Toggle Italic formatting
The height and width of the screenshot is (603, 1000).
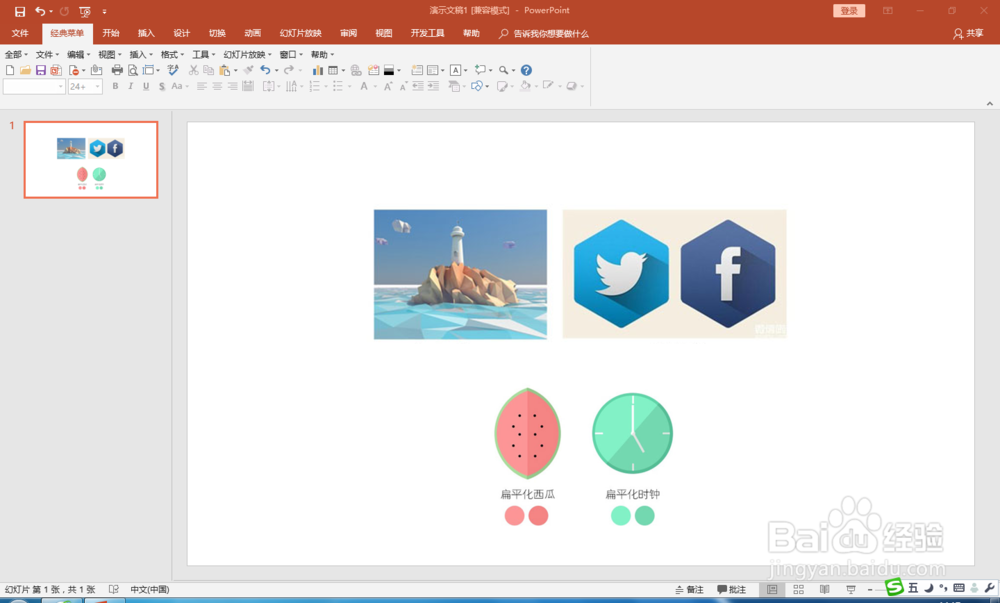131,86
